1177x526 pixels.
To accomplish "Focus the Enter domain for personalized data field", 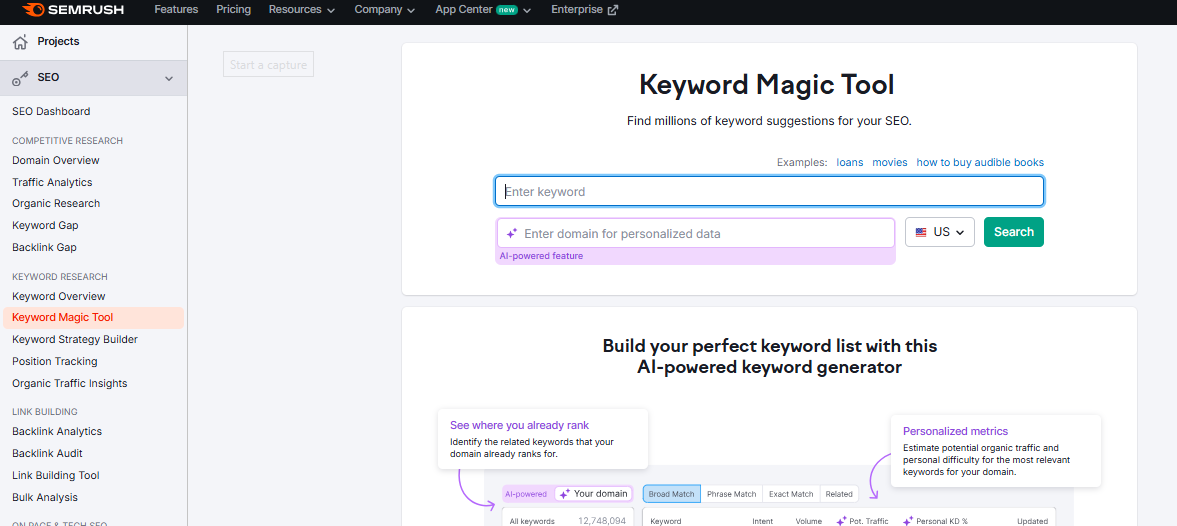I will pyautogui.click(x=696, y=233).
